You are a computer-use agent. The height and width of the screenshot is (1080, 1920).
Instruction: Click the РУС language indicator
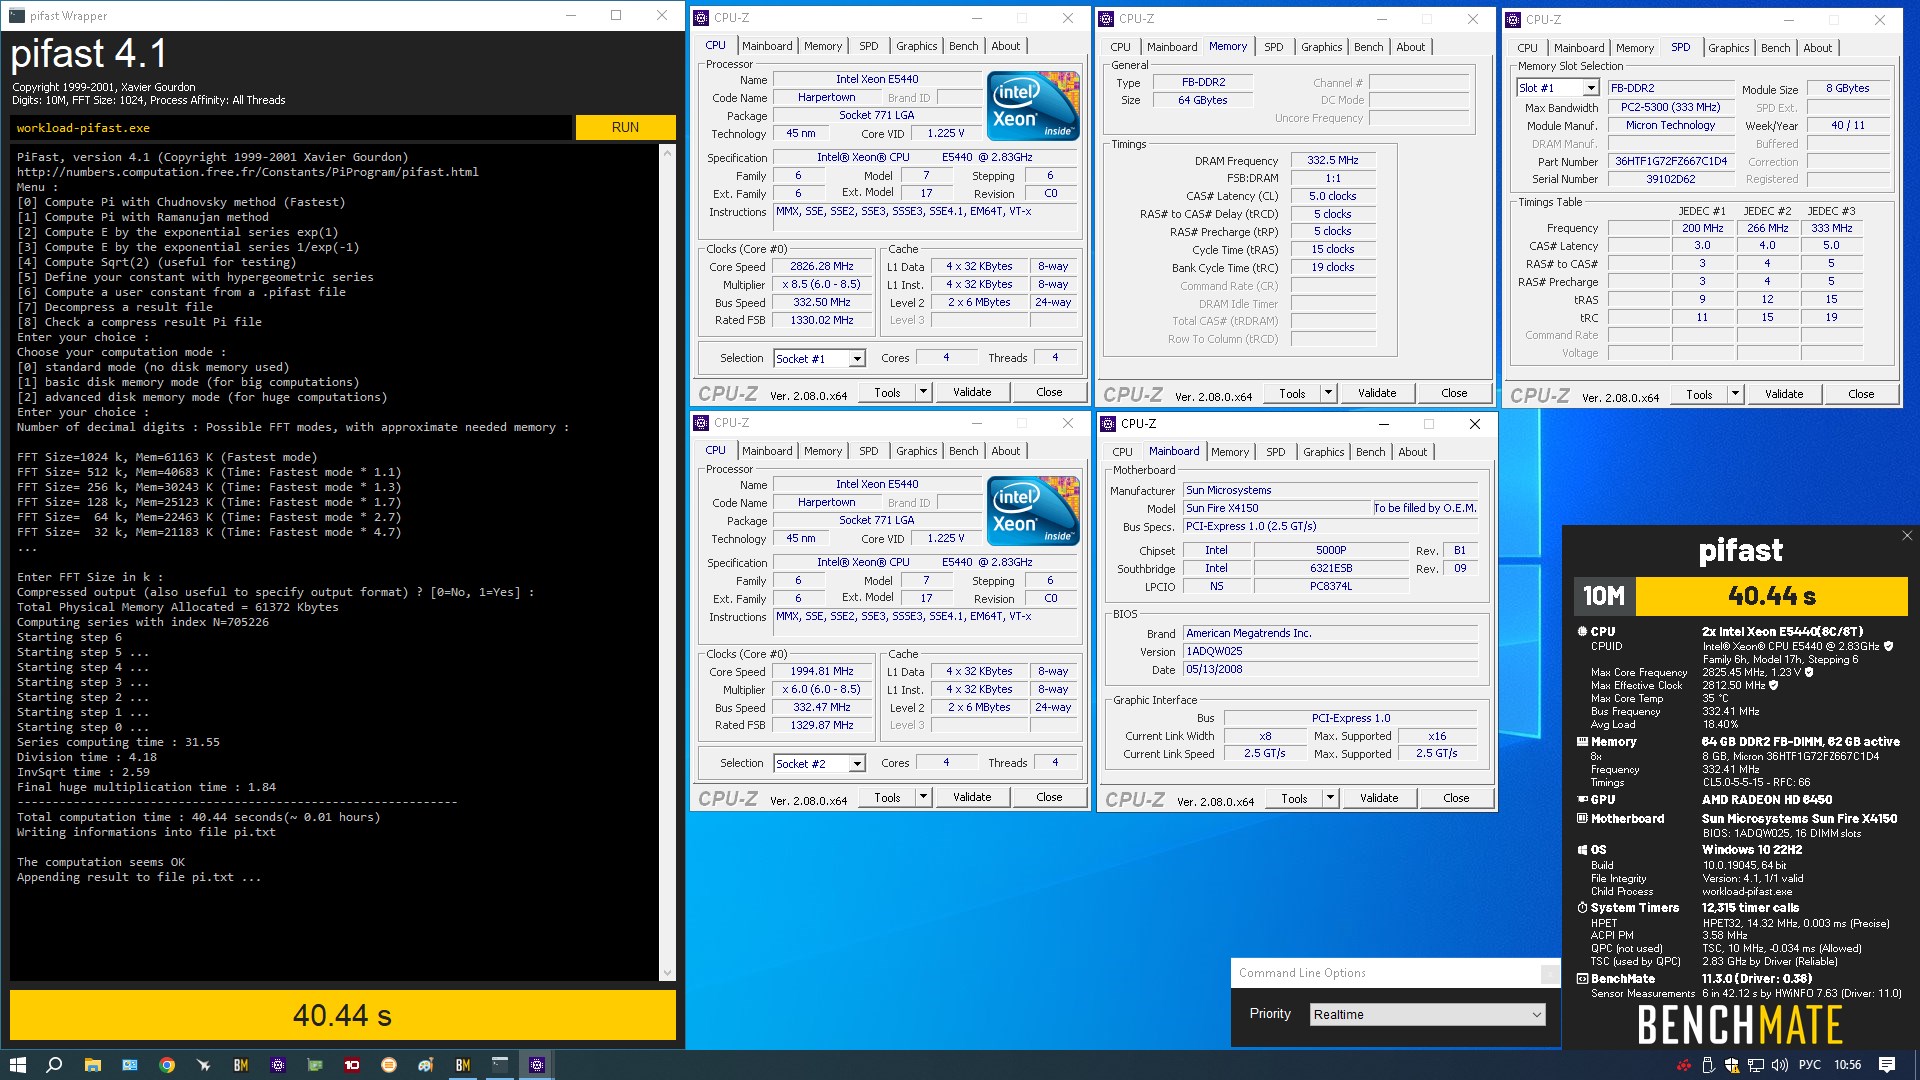click(x=1809, y=1065)
